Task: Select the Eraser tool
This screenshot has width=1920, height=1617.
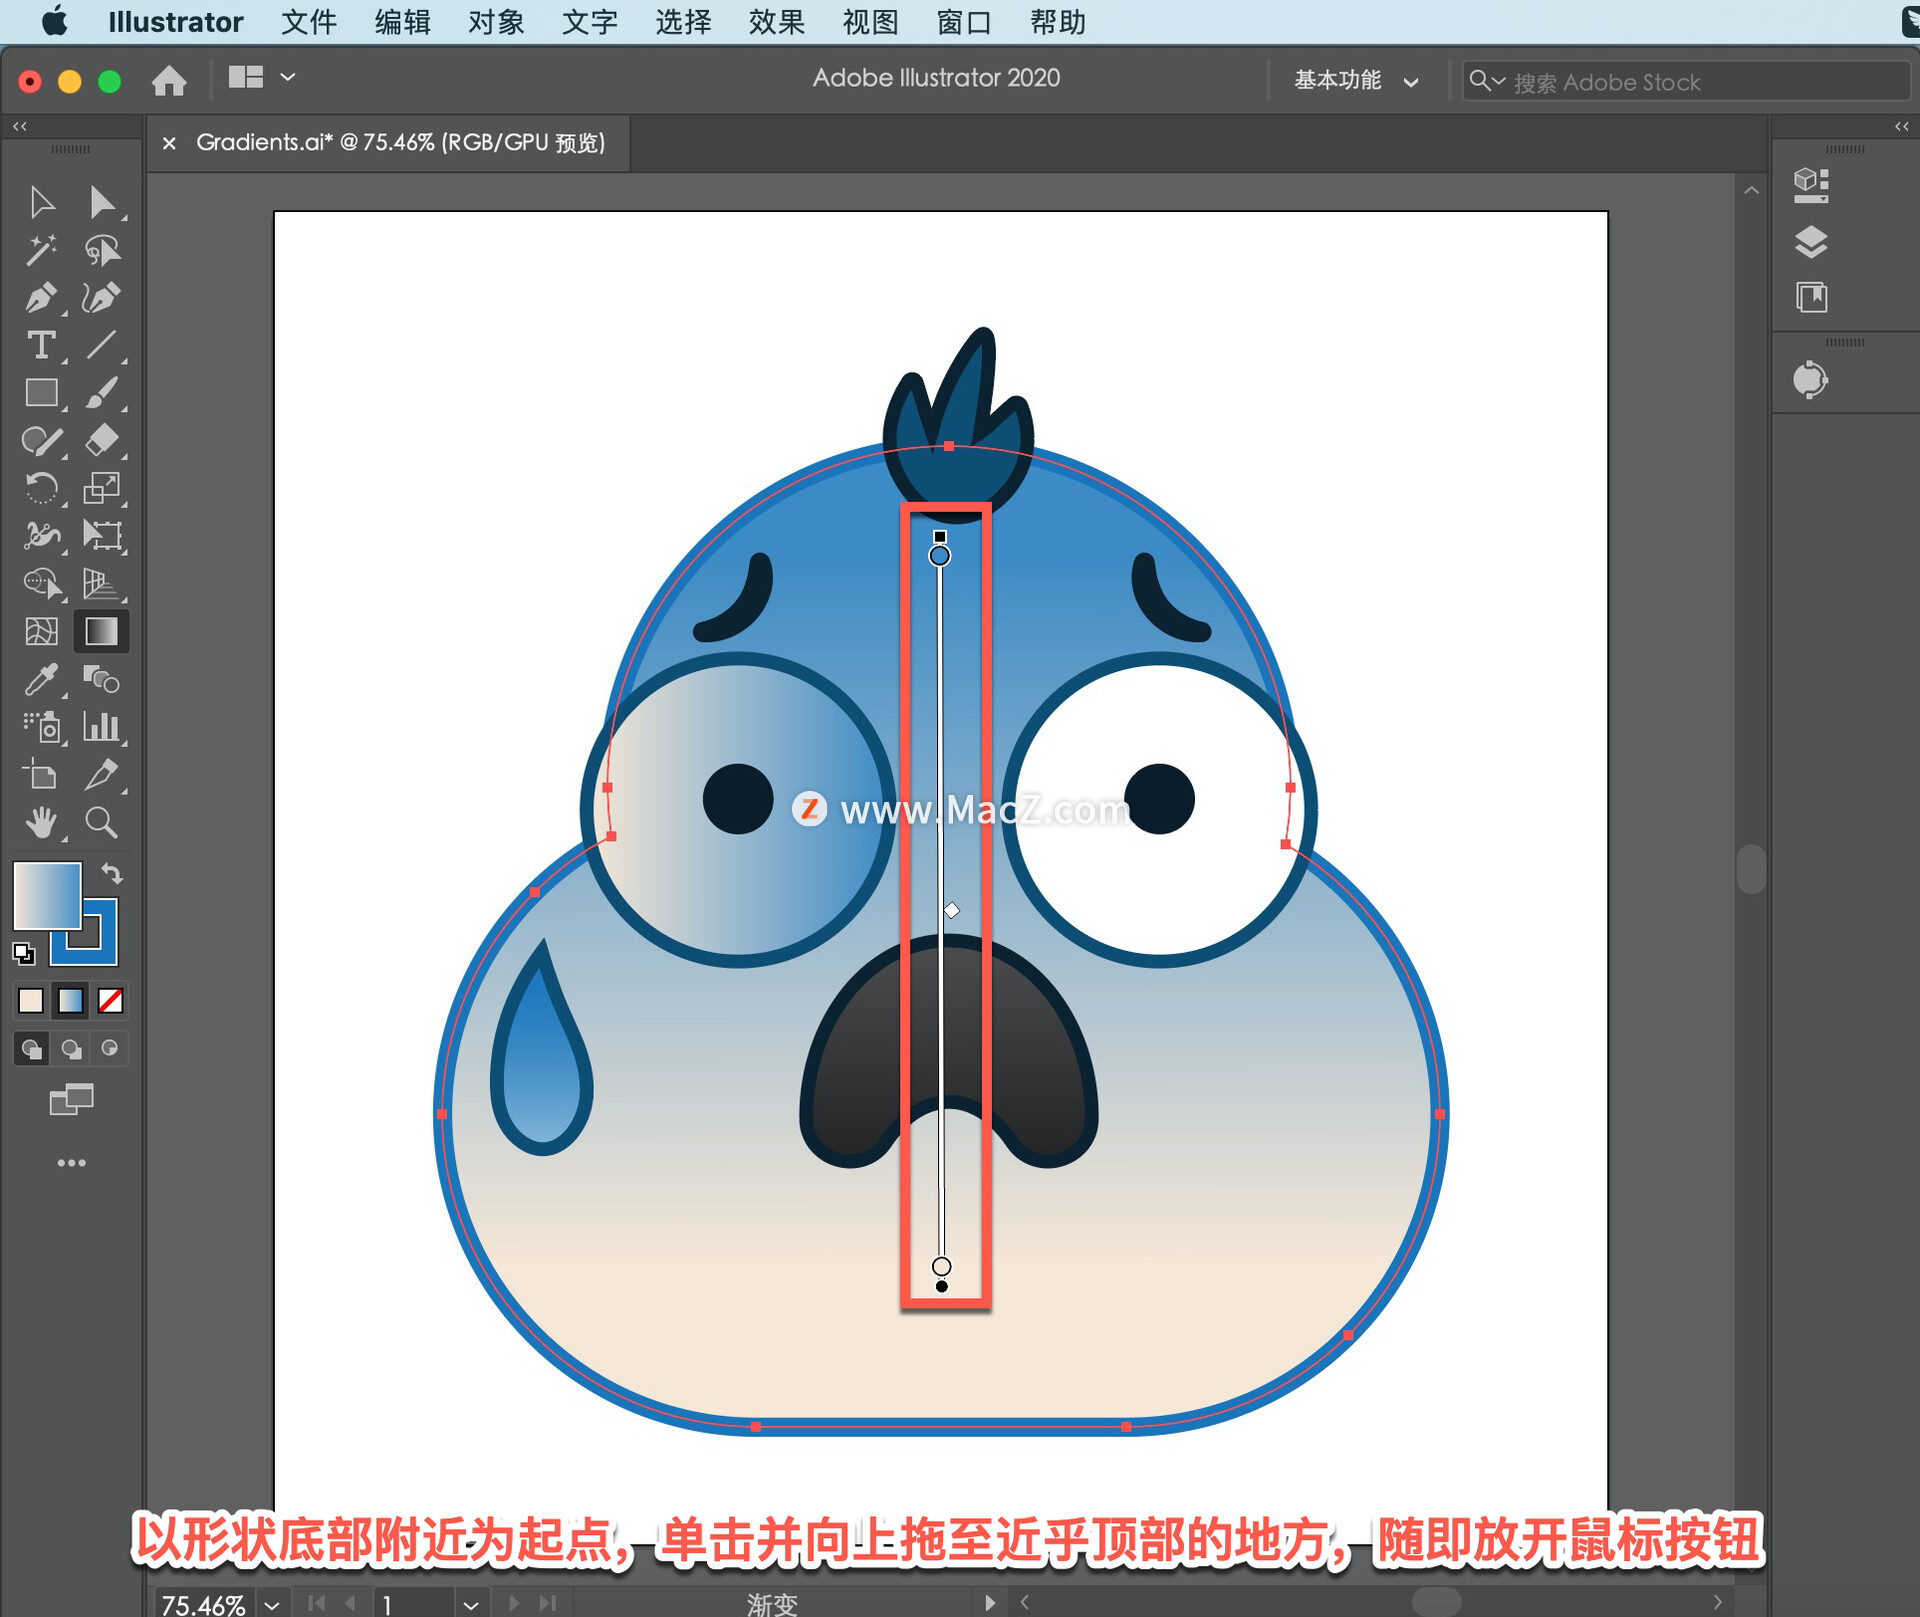Action: click(x=101, y=440)
